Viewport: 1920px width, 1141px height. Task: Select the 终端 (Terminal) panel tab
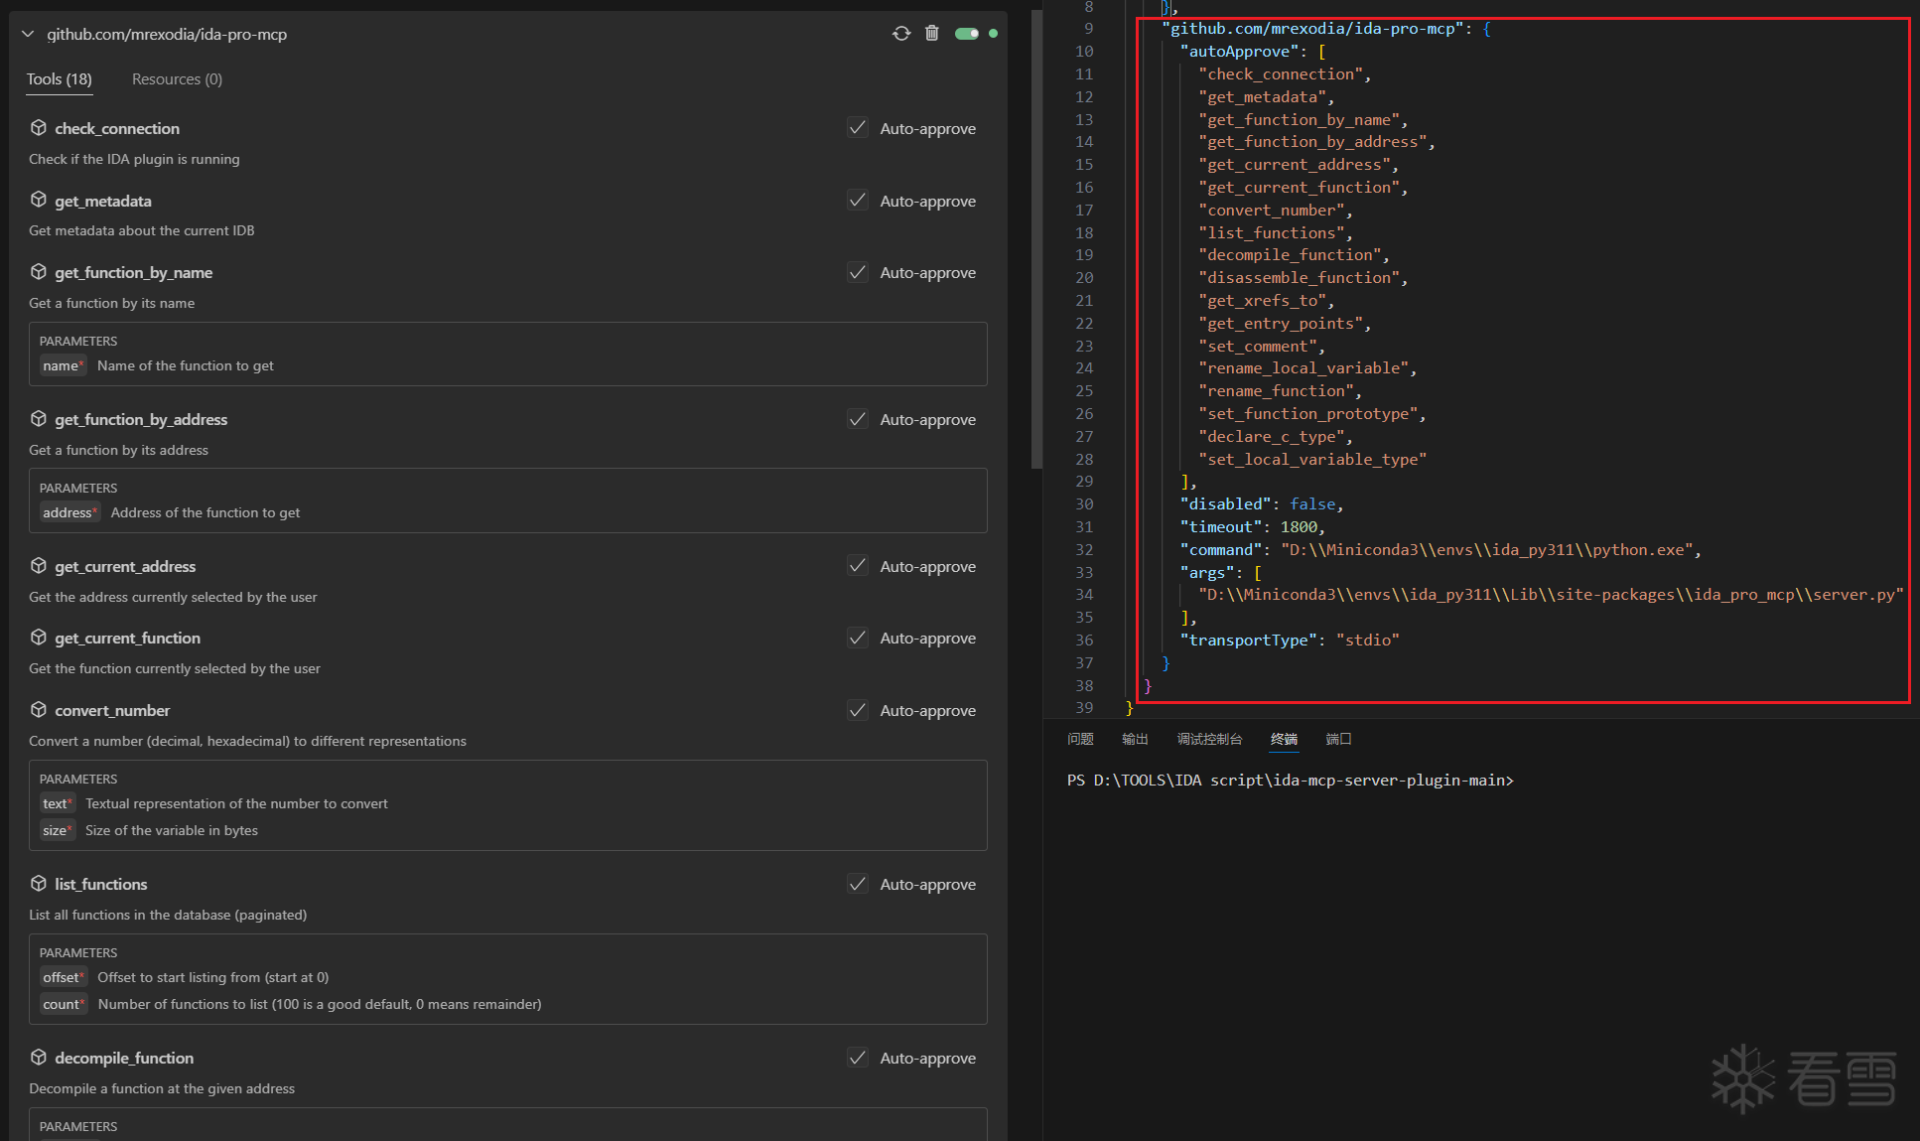coord(1284,739)
